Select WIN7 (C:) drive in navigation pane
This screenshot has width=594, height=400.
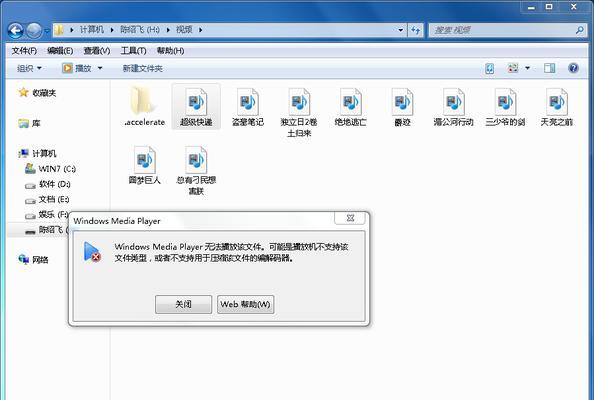click(57, 169)
